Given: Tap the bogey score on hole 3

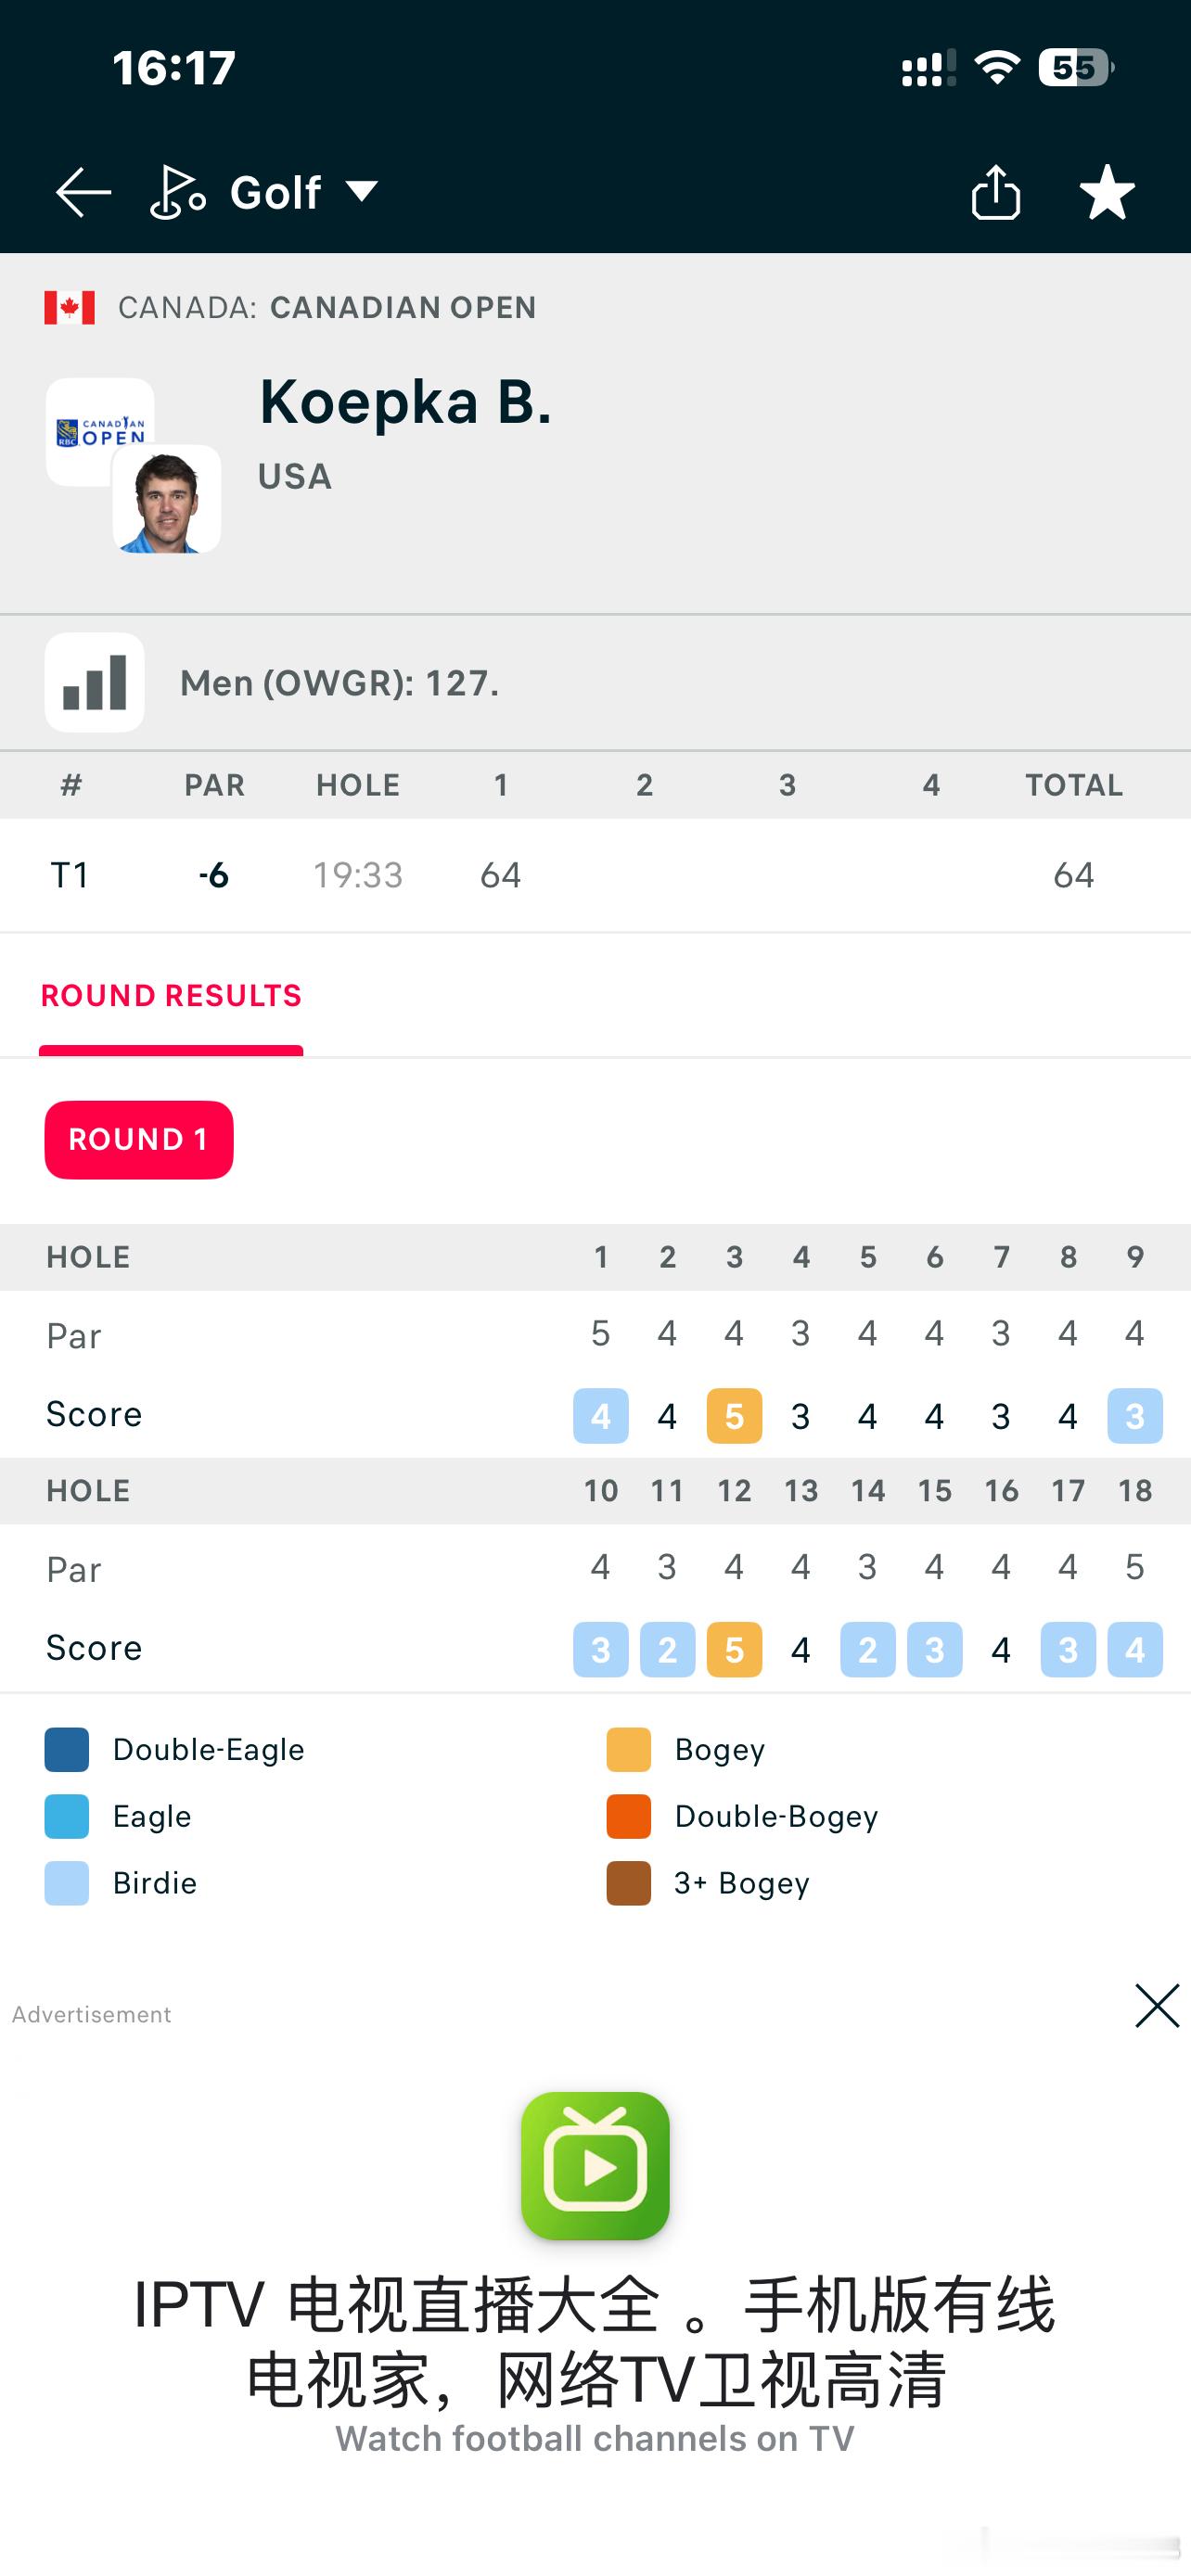Looking at the screenshot, I should (734, 1416).
